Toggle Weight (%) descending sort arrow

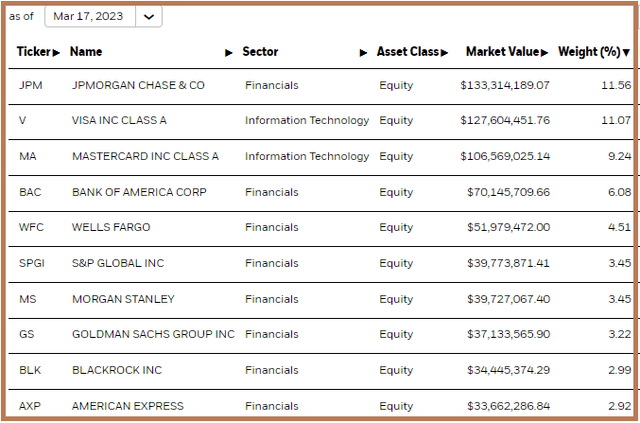click(x=627, y=53)
